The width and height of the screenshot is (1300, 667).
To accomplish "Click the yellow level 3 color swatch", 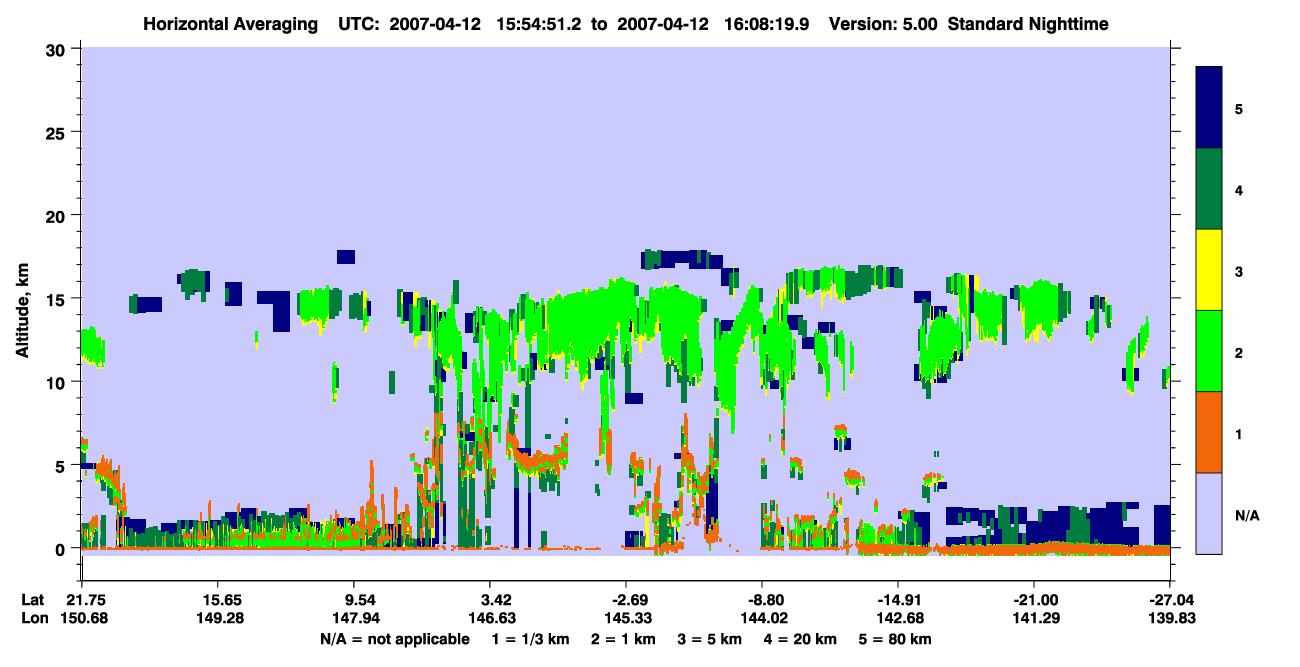I will point(1209,270).
